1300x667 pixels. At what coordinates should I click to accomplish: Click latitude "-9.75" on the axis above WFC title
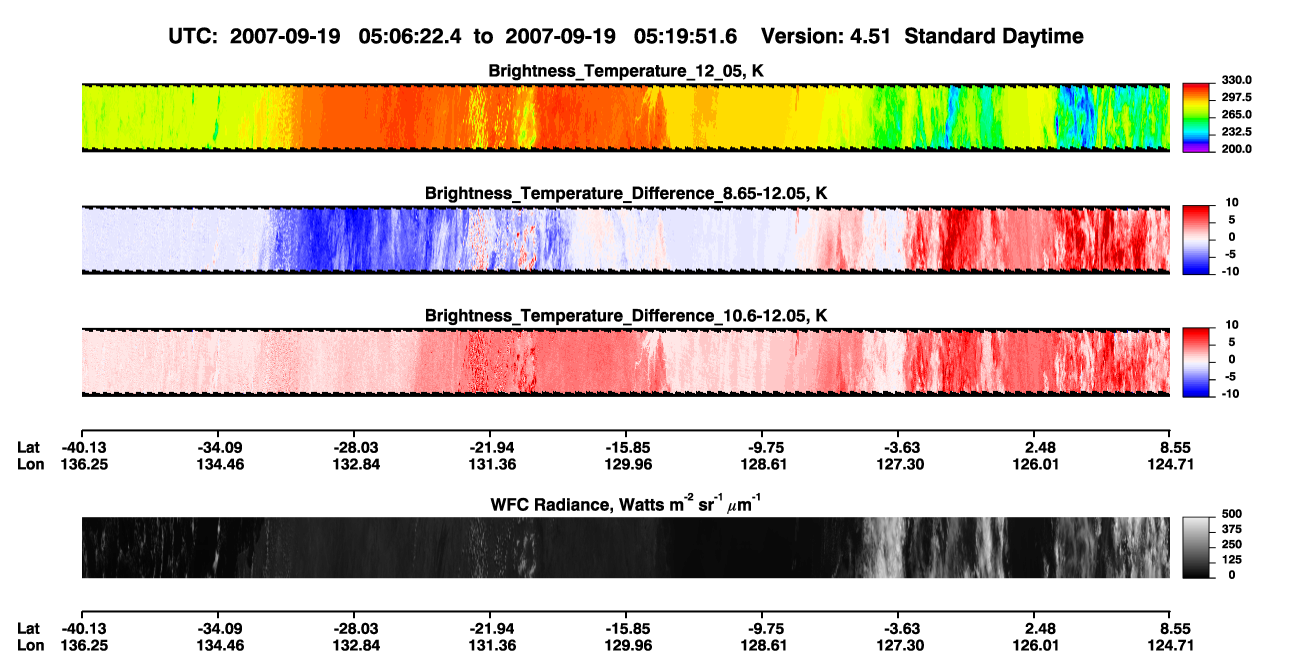tap(762, 447)
